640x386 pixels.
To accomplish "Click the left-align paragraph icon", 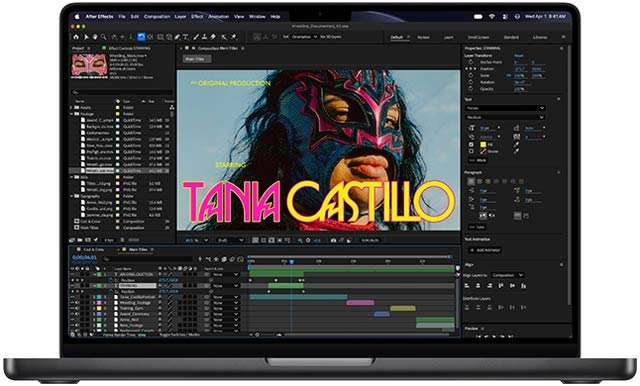I will 471,181.
